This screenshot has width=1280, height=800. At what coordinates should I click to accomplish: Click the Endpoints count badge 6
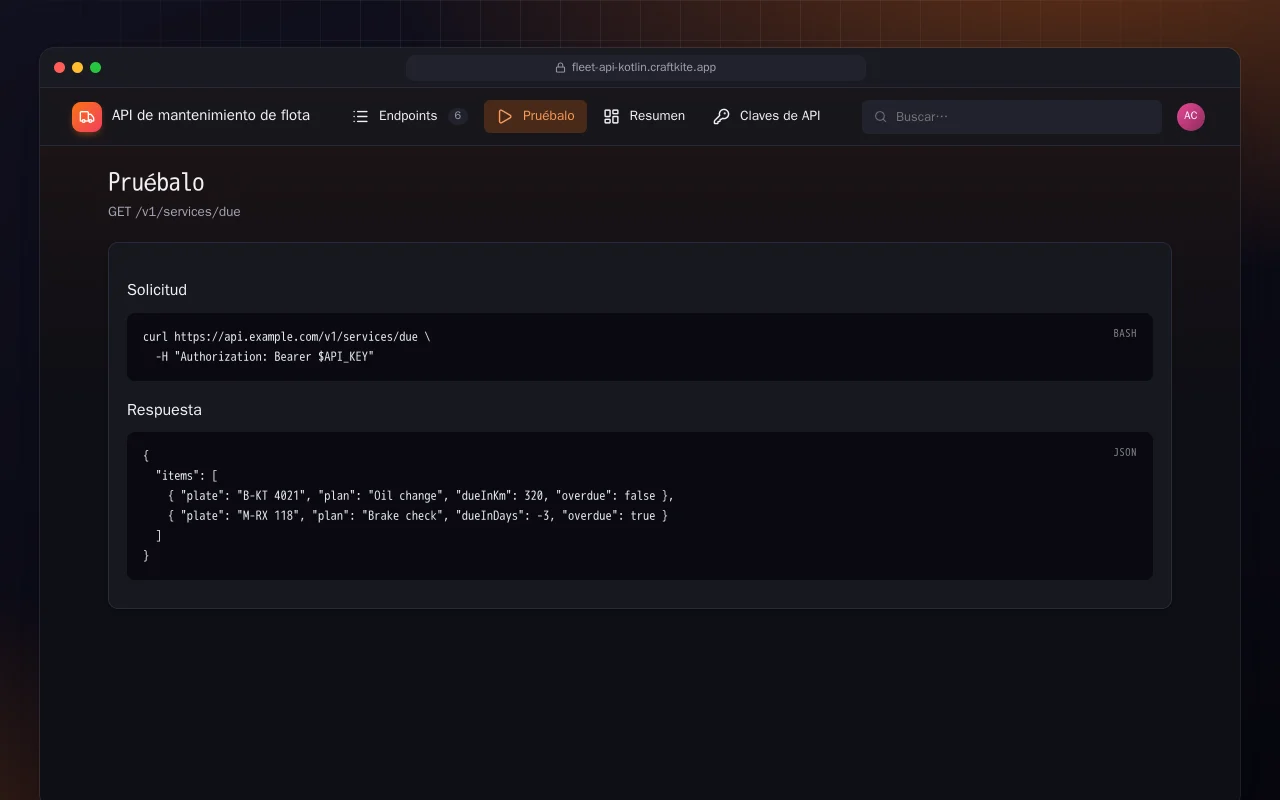(458, 116)
